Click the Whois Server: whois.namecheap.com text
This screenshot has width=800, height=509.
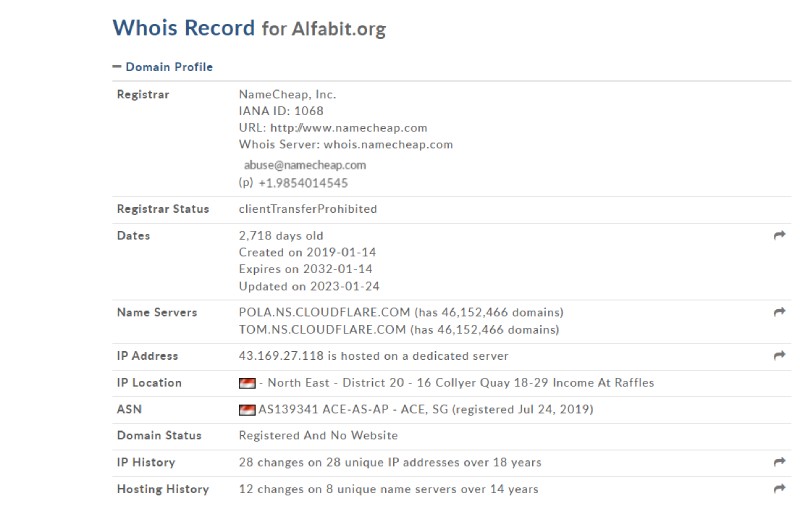click(x=345, y=144)
